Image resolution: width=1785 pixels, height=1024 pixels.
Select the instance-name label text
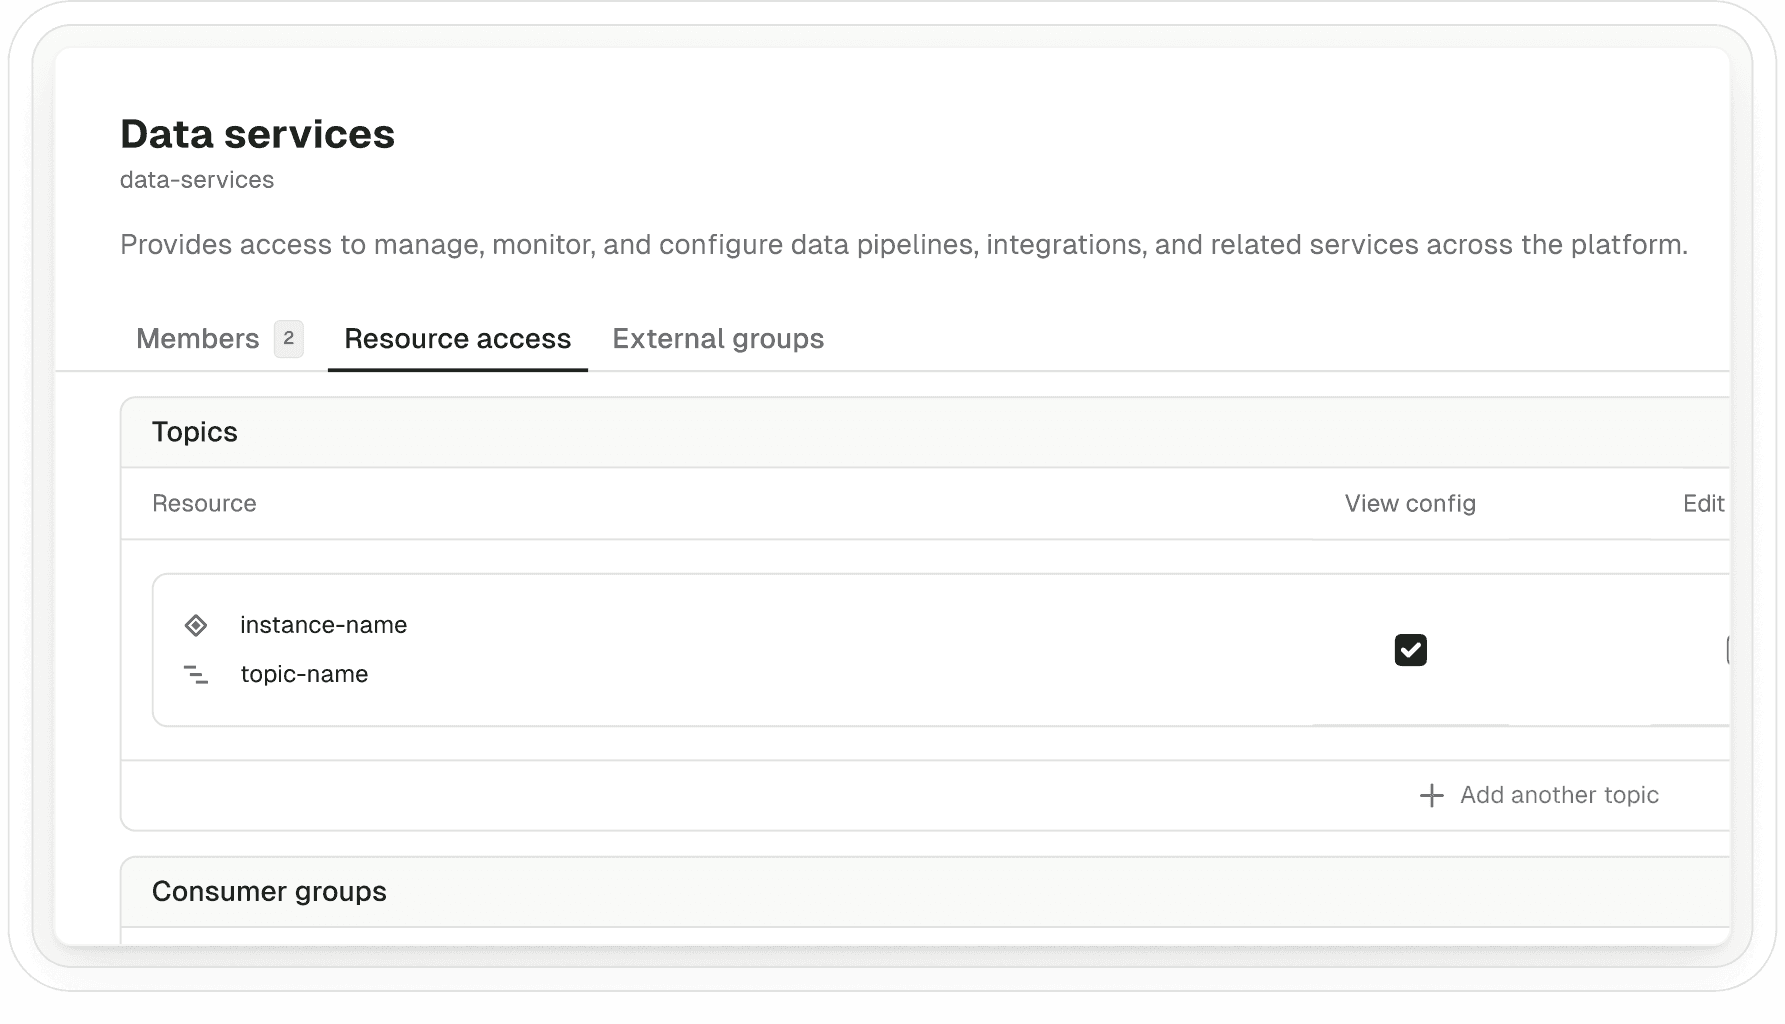pyautogui.click(x=323, y=625)
